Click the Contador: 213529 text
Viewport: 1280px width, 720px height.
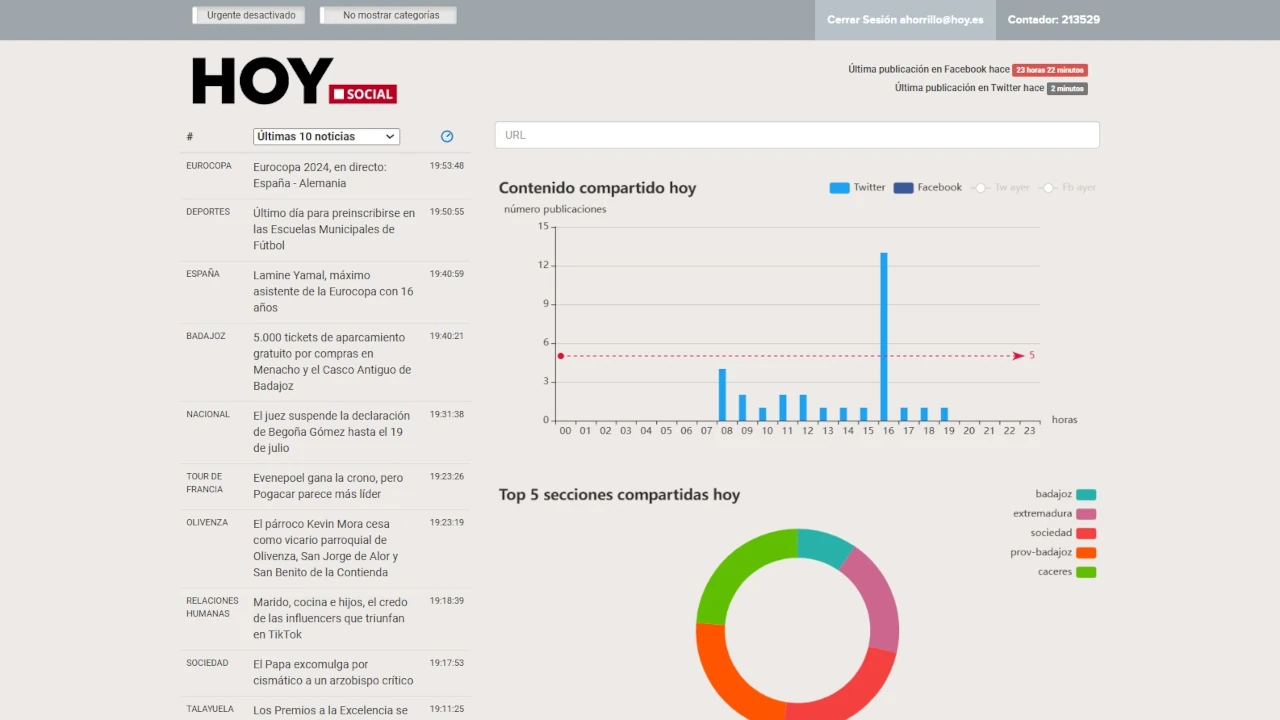tap(1054, 20)
